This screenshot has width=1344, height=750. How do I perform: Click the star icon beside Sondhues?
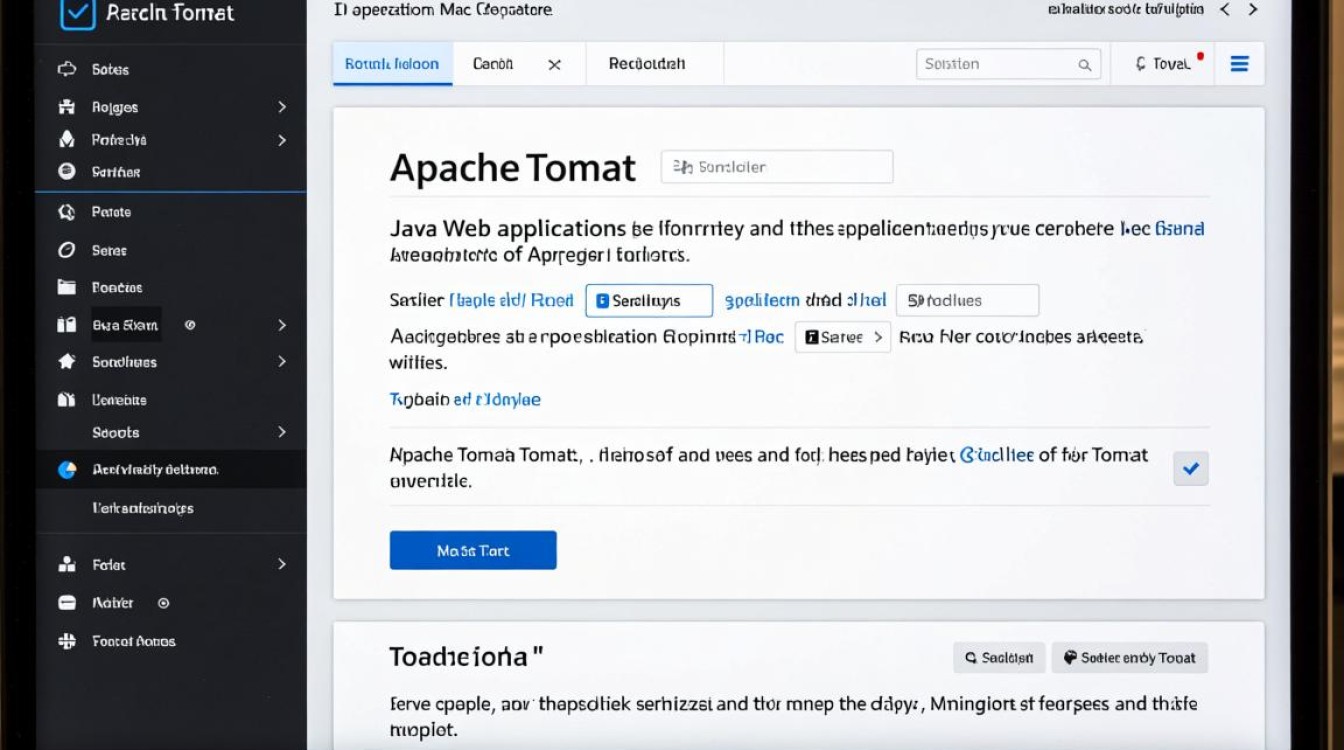[x=67, y=362]
